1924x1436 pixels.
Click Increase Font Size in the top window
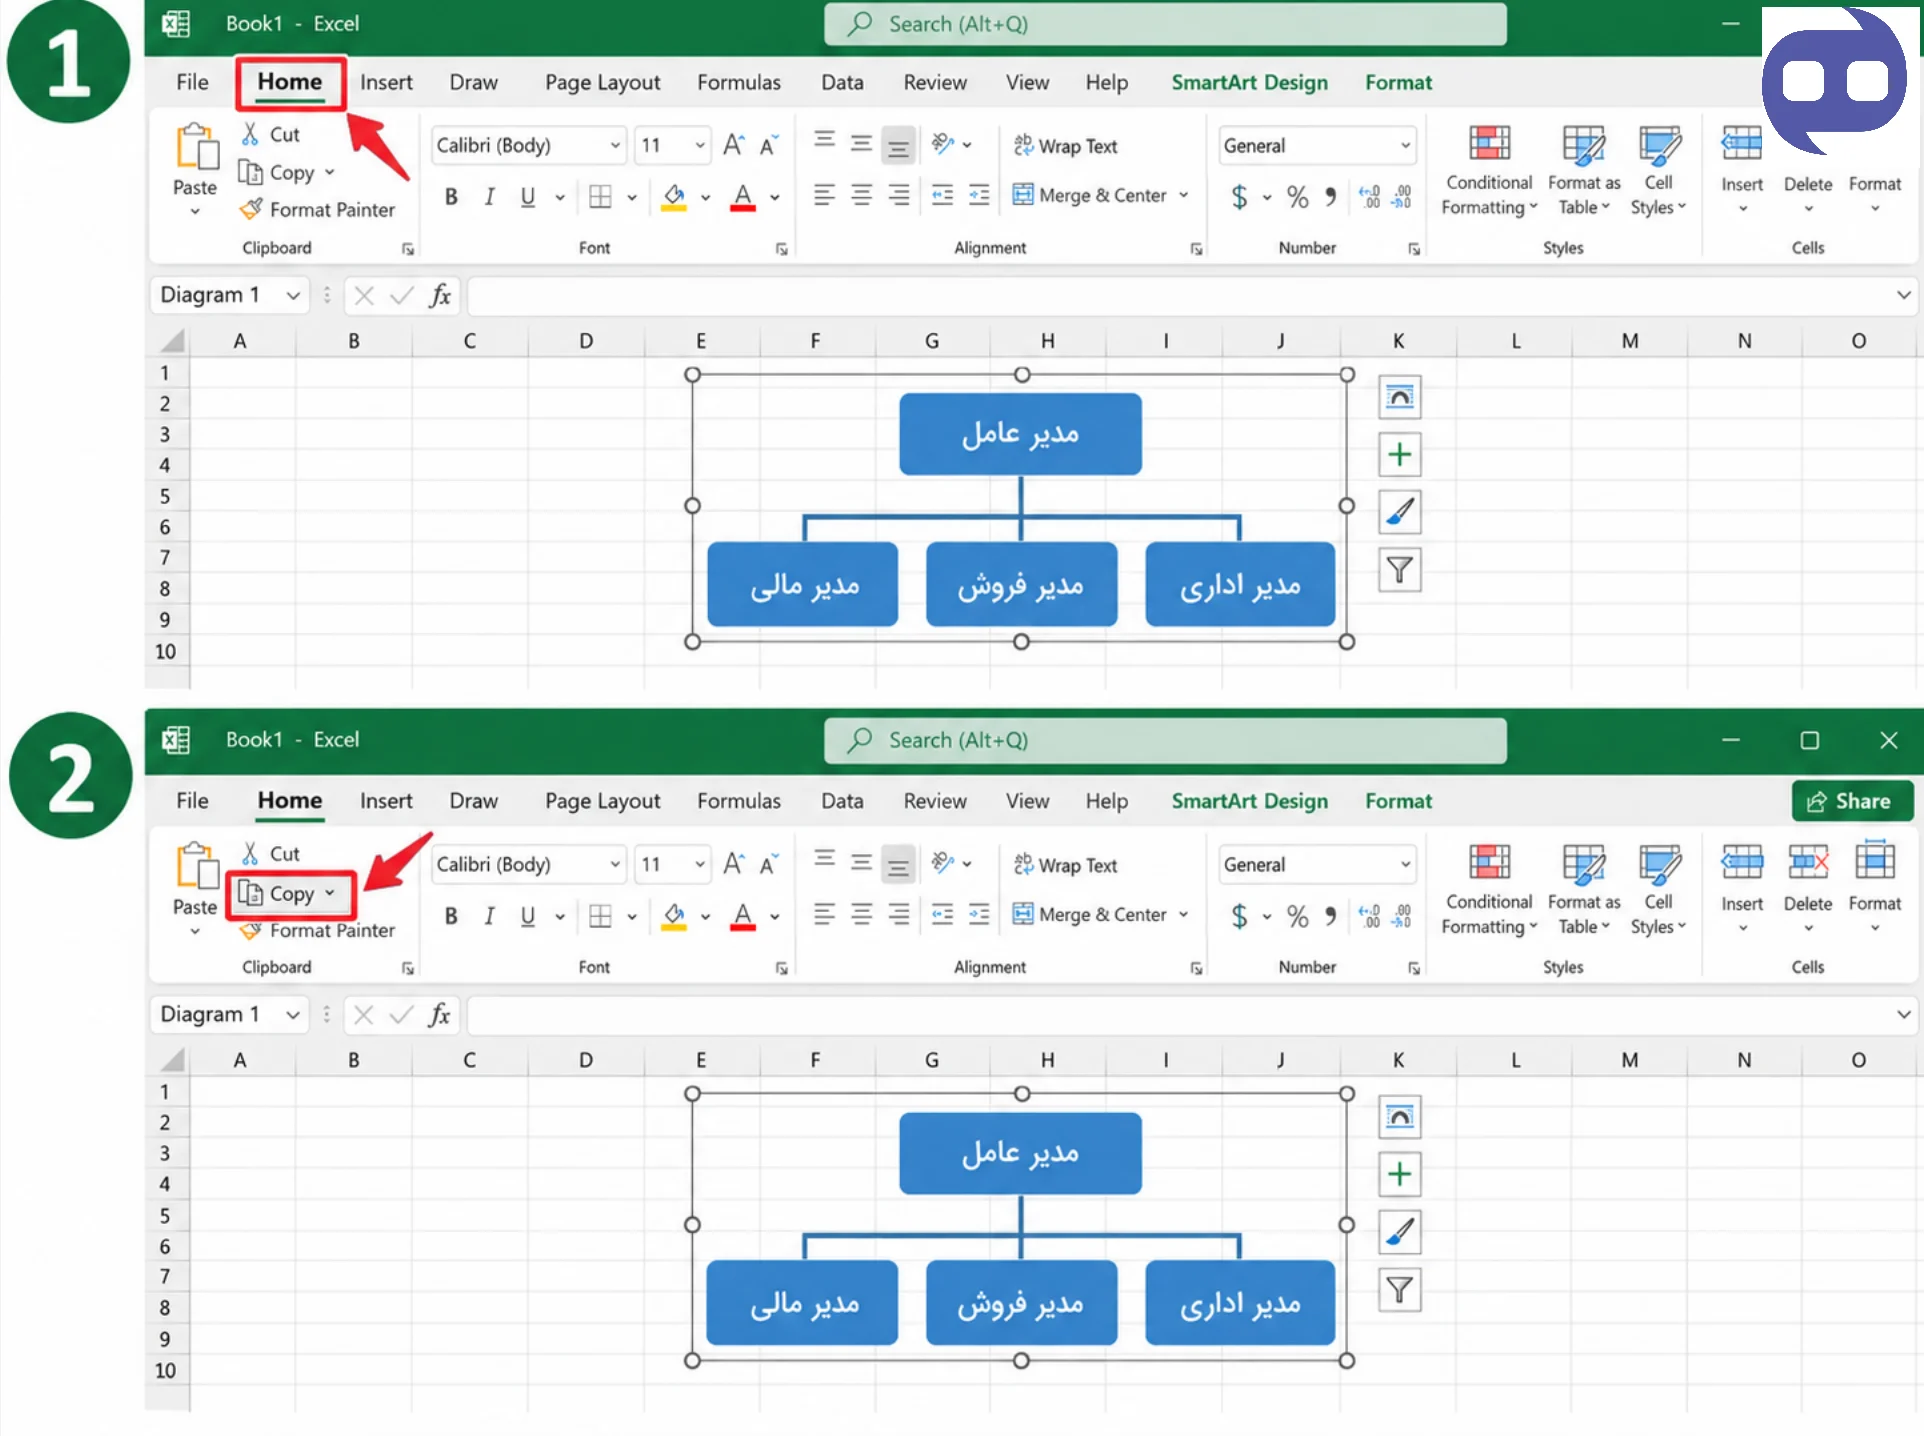[733, 145]
